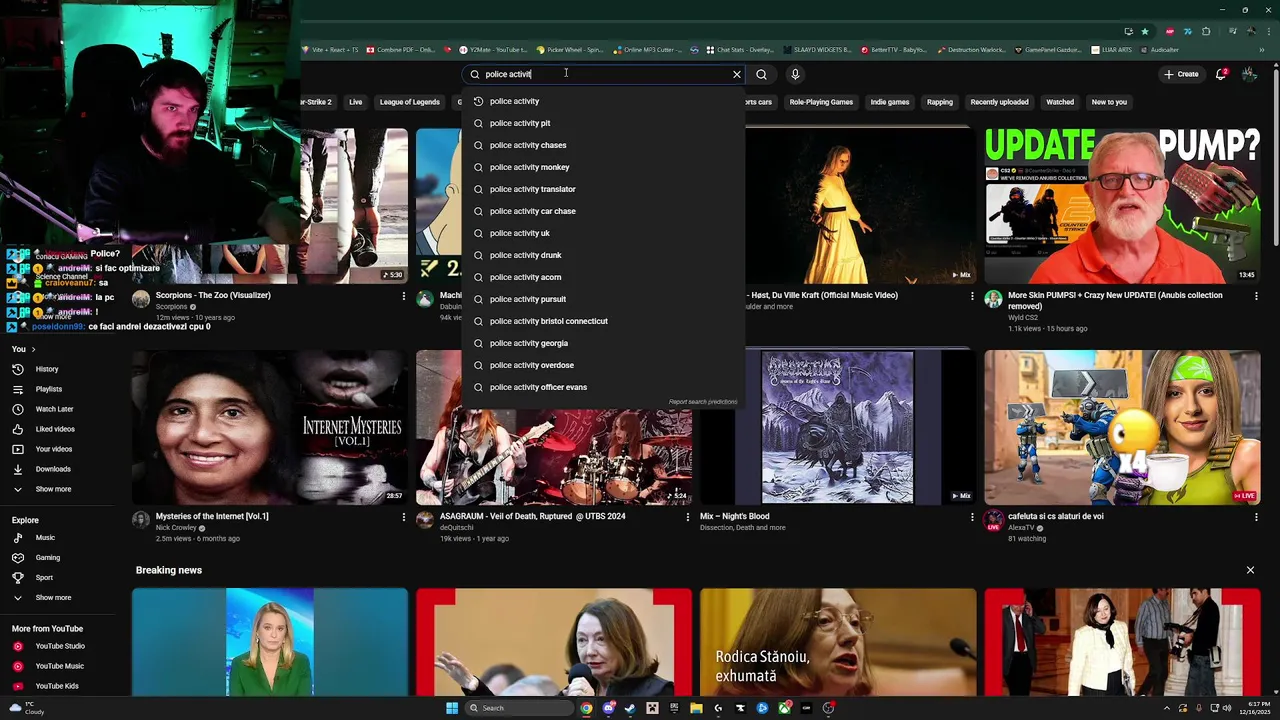
Task: Pick suggestion "police activity uk"
Action: point(604,233)
